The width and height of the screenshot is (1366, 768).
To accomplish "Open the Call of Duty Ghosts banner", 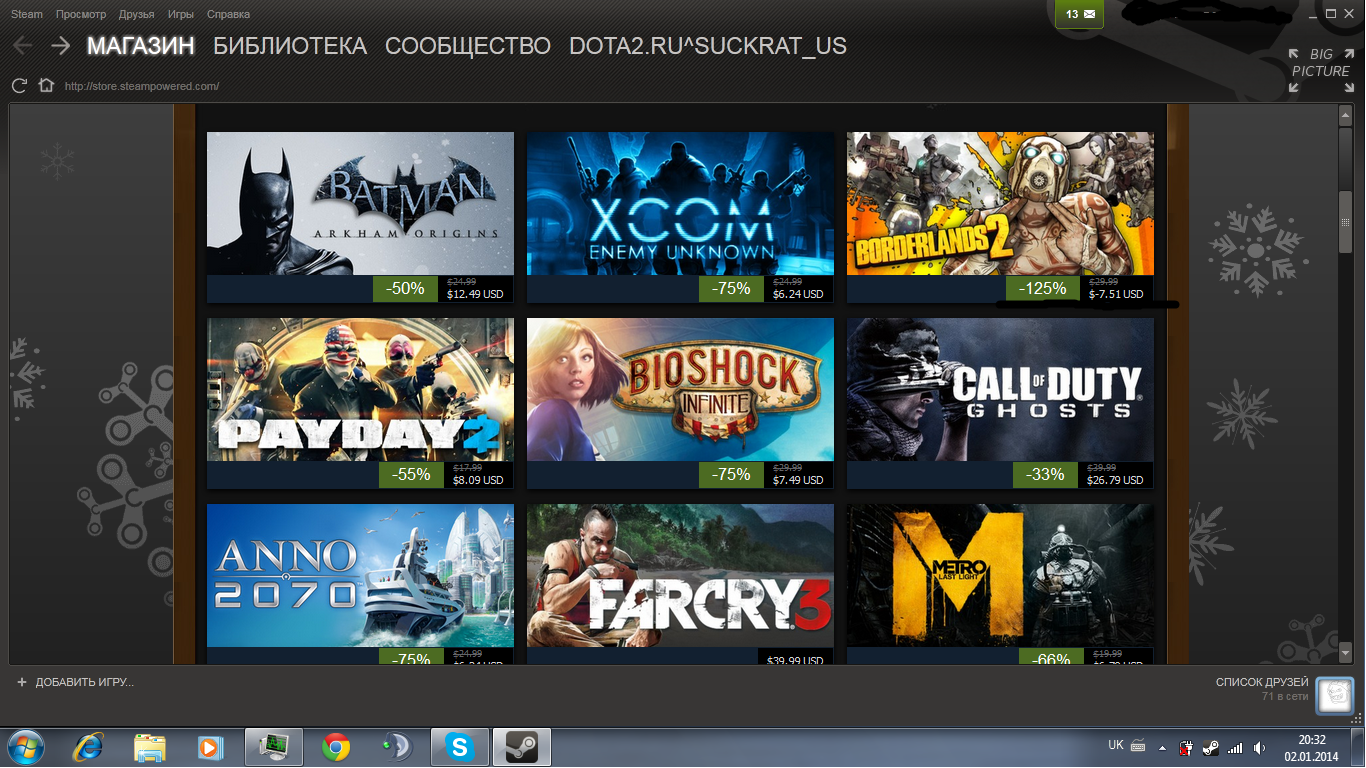I will point(1000,390).
